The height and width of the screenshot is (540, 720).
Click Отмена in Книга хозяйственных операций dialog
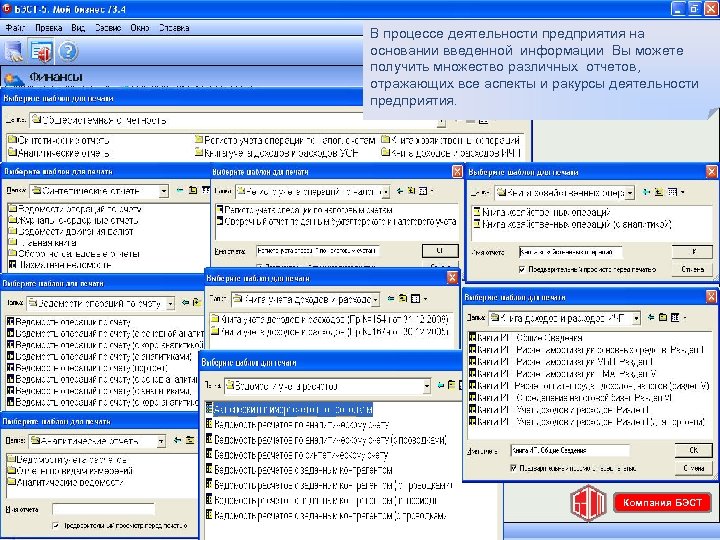tap(692, 270)
